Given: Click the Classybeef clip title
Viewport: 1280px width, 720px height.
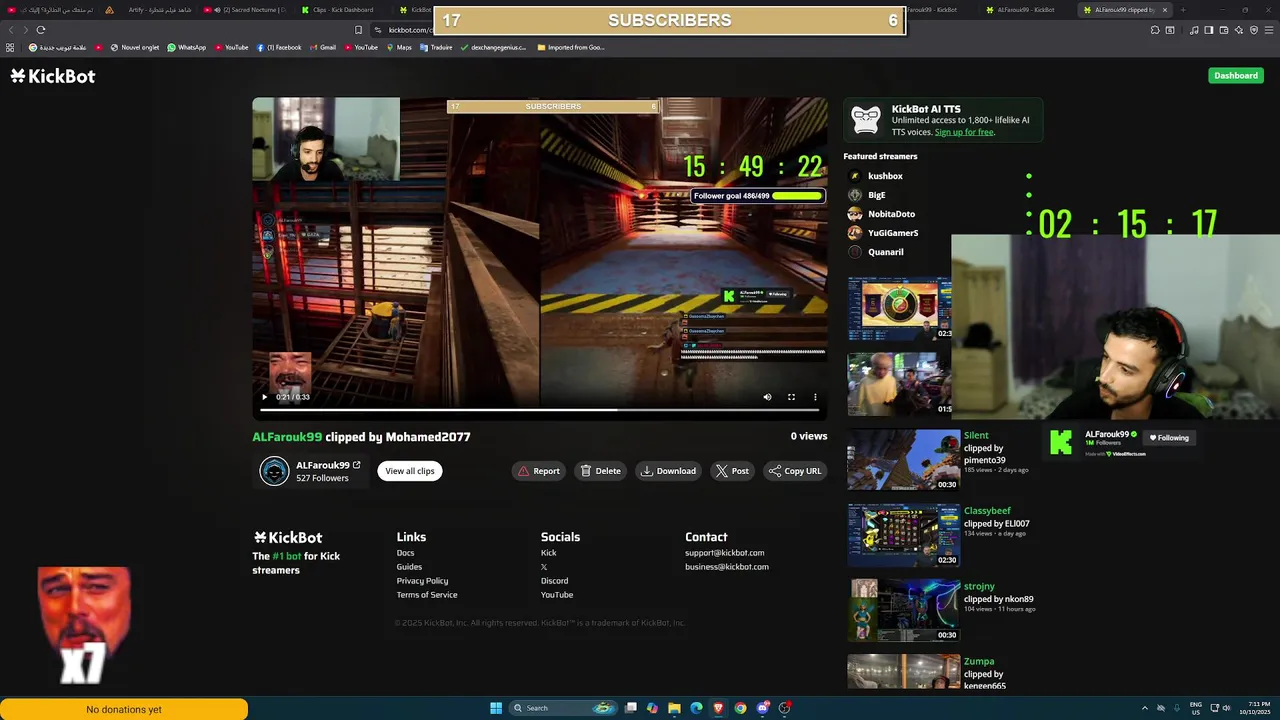Looking at the screenshot, I should 987,511.
